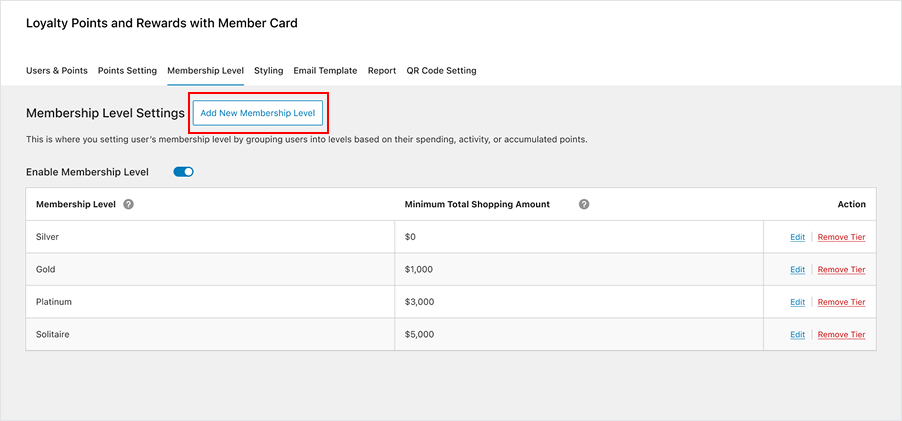Screen dimensions: 902x421
Task: Open the Email Template tab
Action: 325,71
